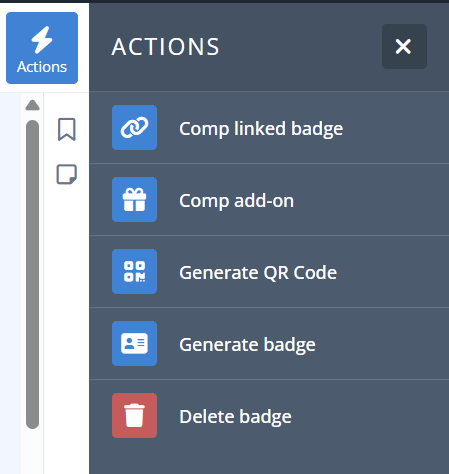The image size is (449, 474).
Task: Click the gray vertical scrollbar thumb
Action: pyautogui.click(x=32, y=274)
